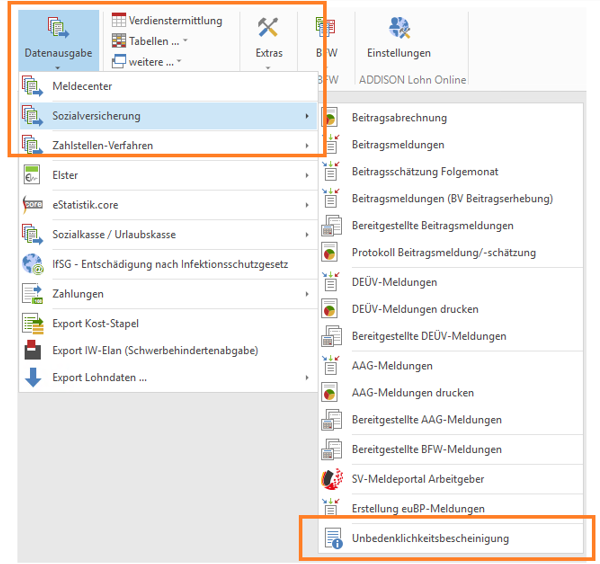
Task: Click the Verdienstermittlung table icon
Action: point(119,20)
